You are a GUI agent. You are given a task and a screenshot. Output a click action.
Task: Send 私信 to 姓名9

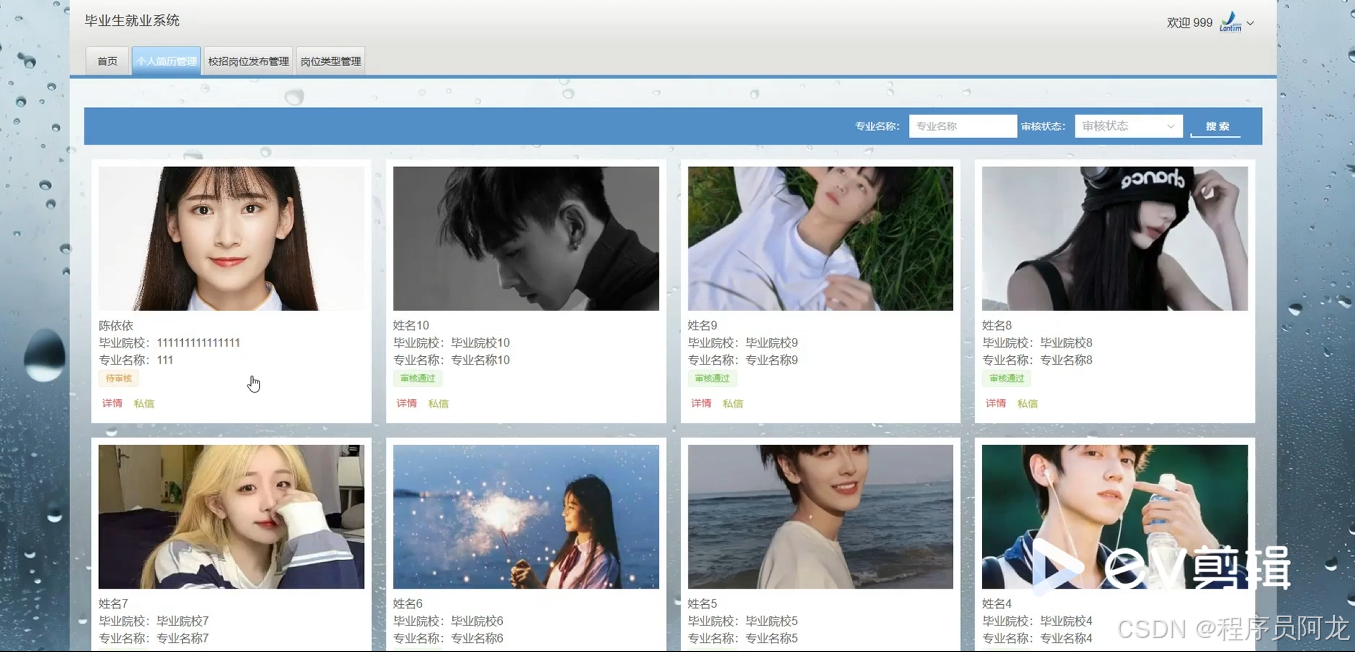[733, 404]
